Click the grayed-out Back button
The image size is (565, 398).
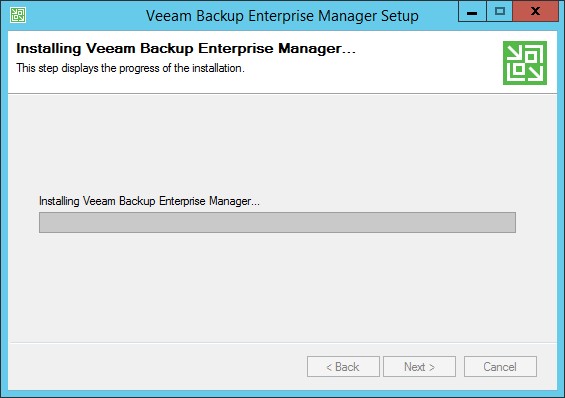coord(343,367)
